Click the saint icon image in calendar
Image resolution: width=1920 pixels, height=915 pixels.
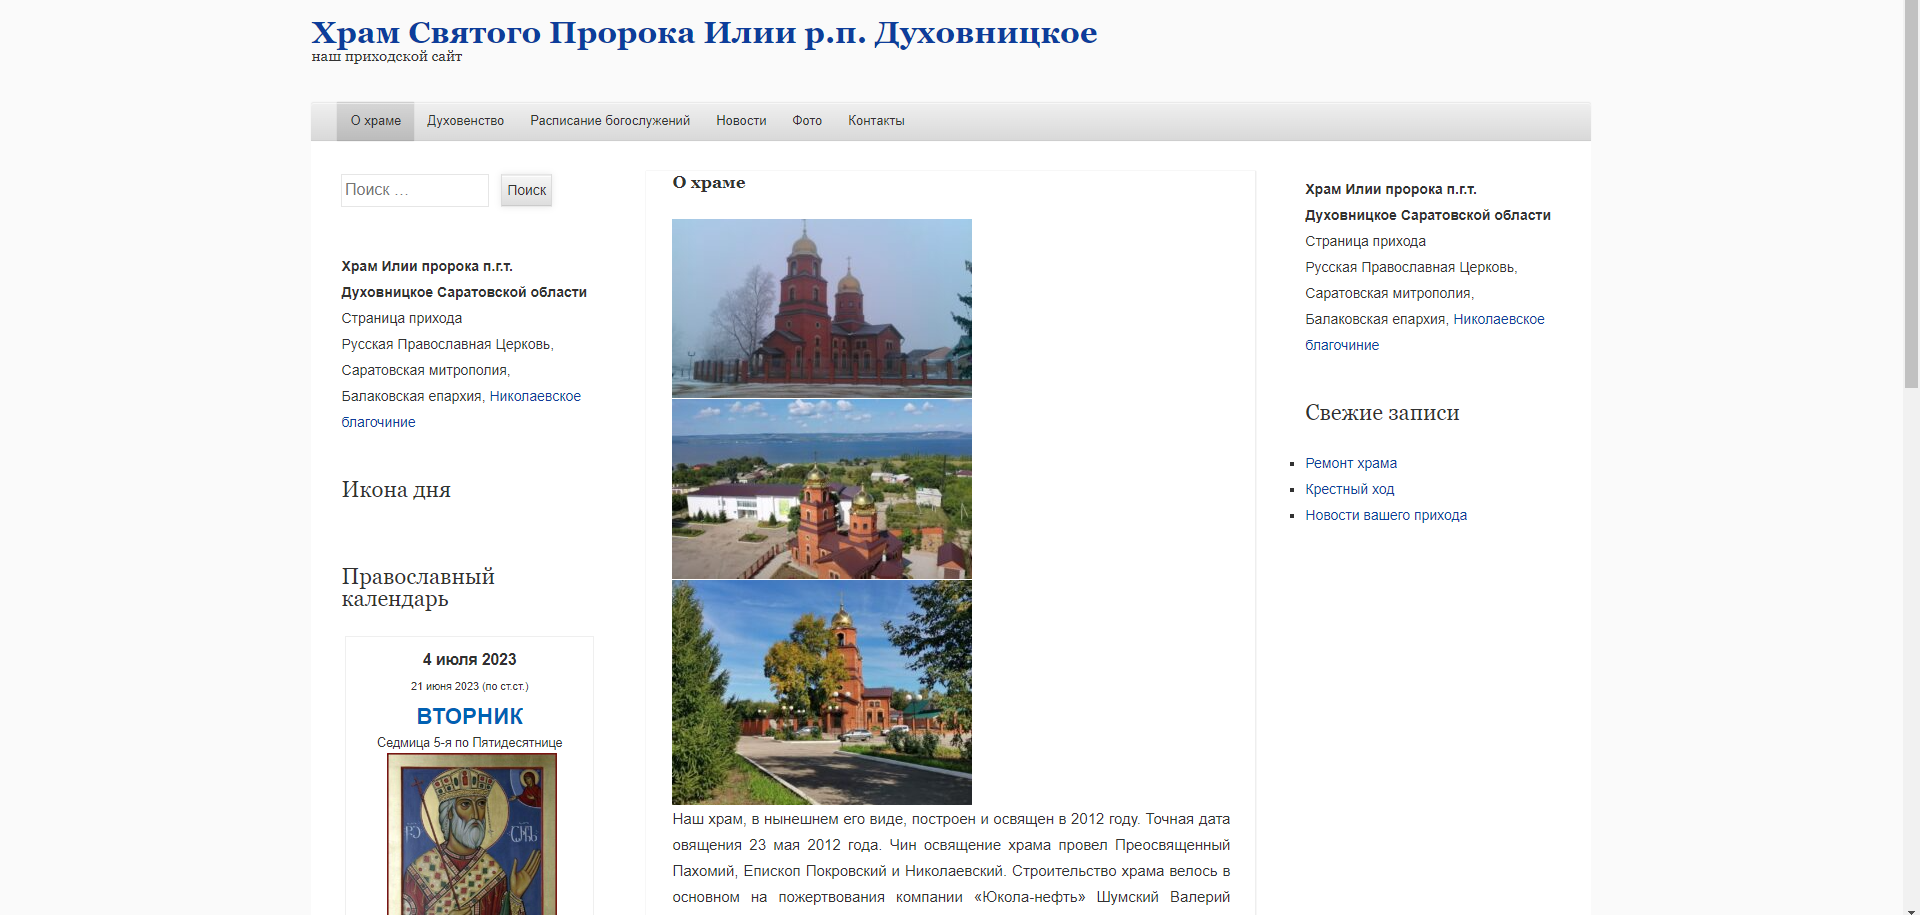471,833
